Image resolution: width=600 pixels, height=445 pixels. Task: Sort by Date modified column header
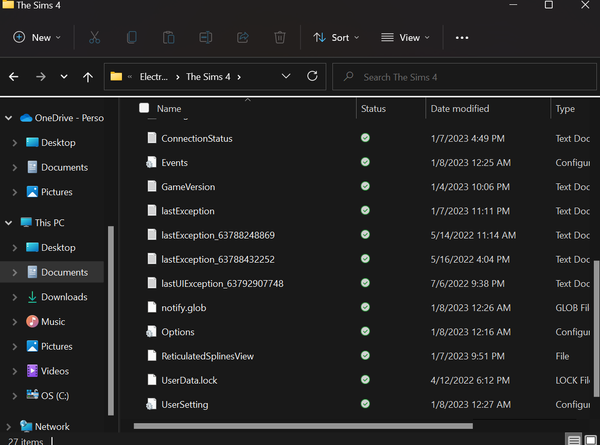(460, 109)
